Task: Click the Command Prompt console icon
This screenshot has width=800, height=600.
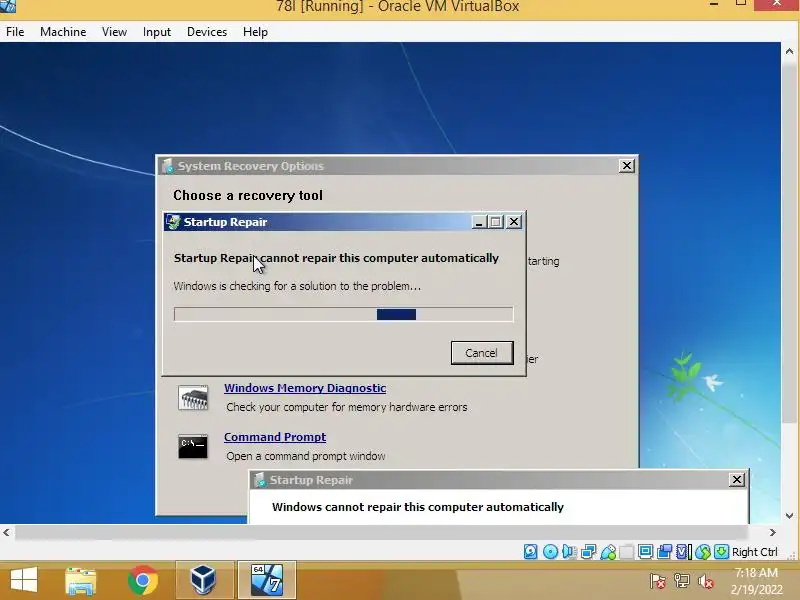Action: tap(193, 446)
